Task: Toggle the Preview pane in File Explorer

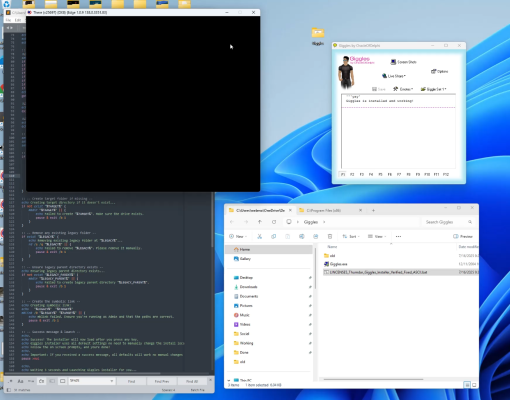Action: 463,236
